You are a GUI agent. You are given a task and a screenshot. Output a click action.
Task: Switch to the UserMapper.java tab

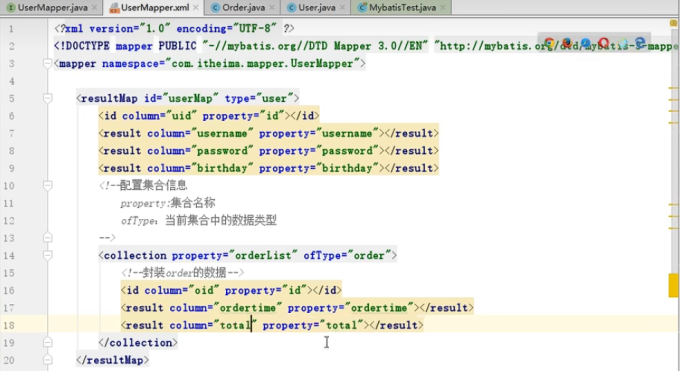pyautogui.click(x=51, y=7)
